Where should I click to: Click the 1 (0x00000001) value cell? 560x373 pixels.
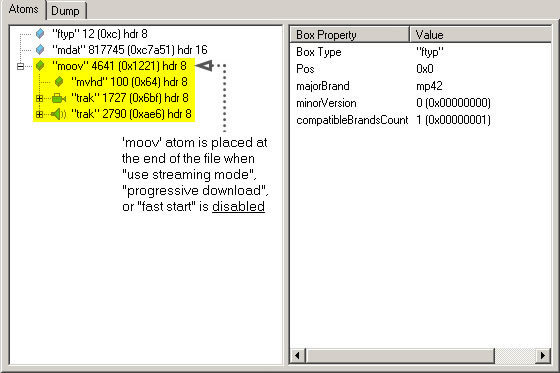(453, 120)
